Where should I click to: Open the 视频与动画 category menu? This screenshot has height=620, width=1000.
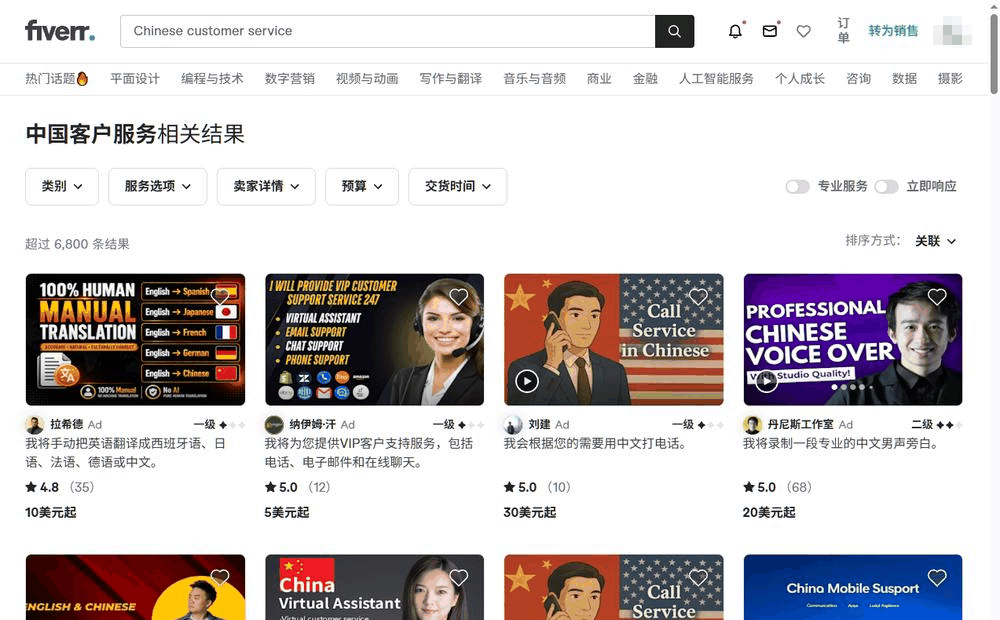[367, 78]
